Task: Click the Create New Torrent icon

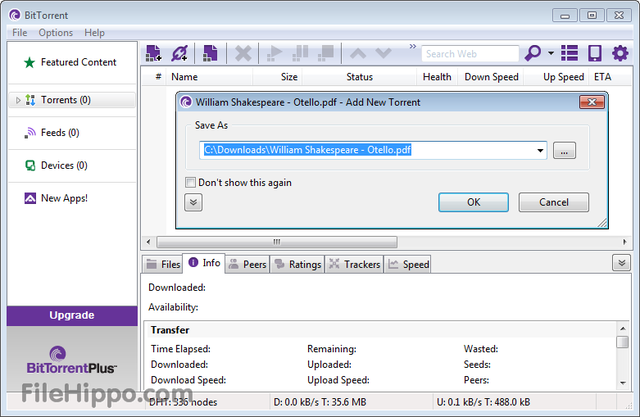Action: click(210, 53)
